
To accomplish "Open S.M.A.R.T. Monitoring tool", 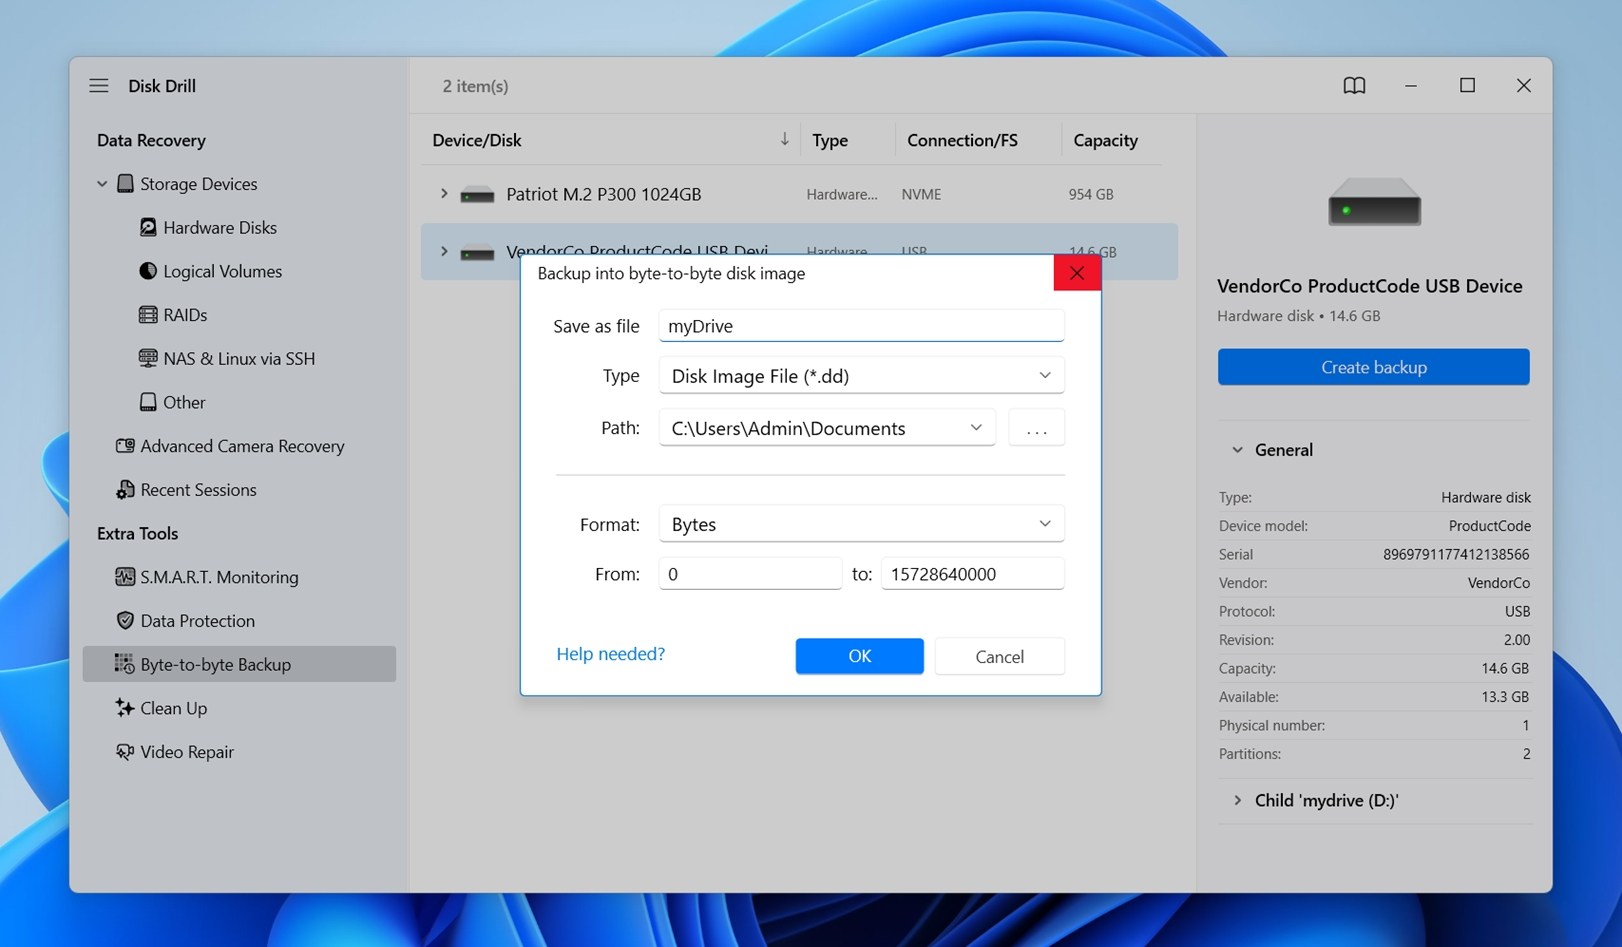I will (219, 577).
